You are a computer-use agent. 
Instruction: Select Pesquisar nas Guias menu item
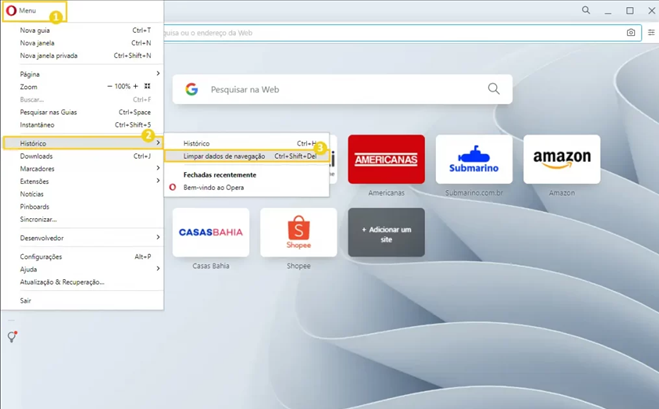tap(82, 112)
